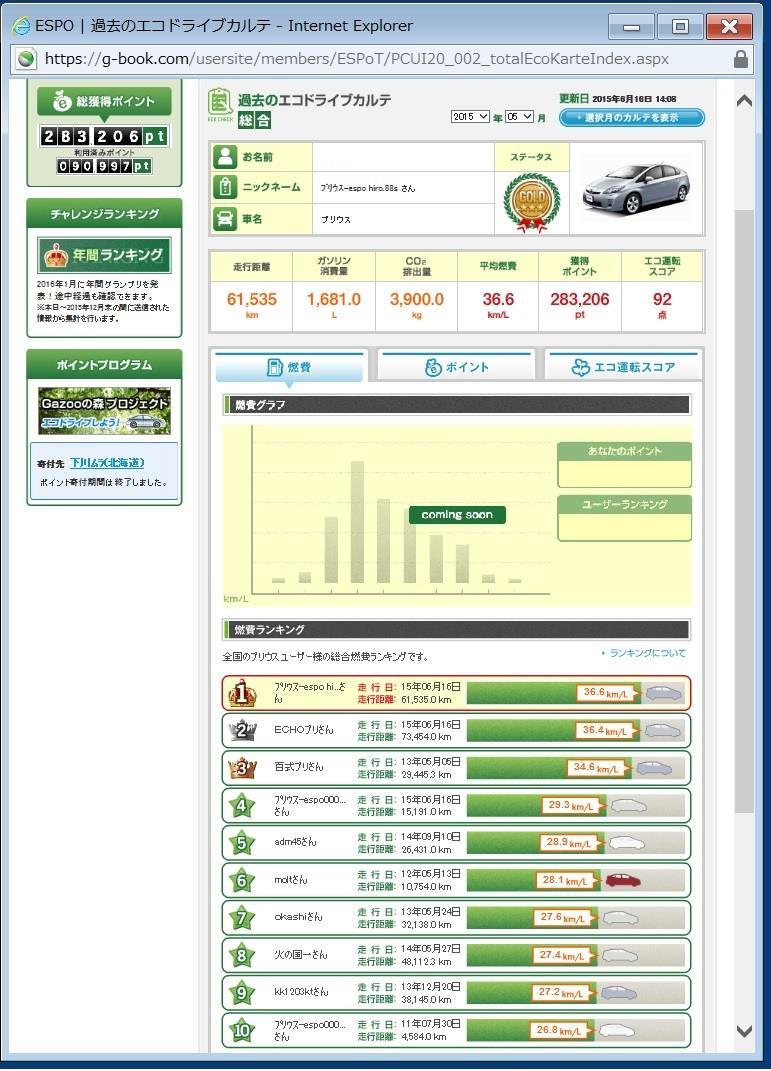The width and height of the screenshot is (771, 1071).
Task: Click the car icon in the 百式プリ ranking row
Action: 654,768
